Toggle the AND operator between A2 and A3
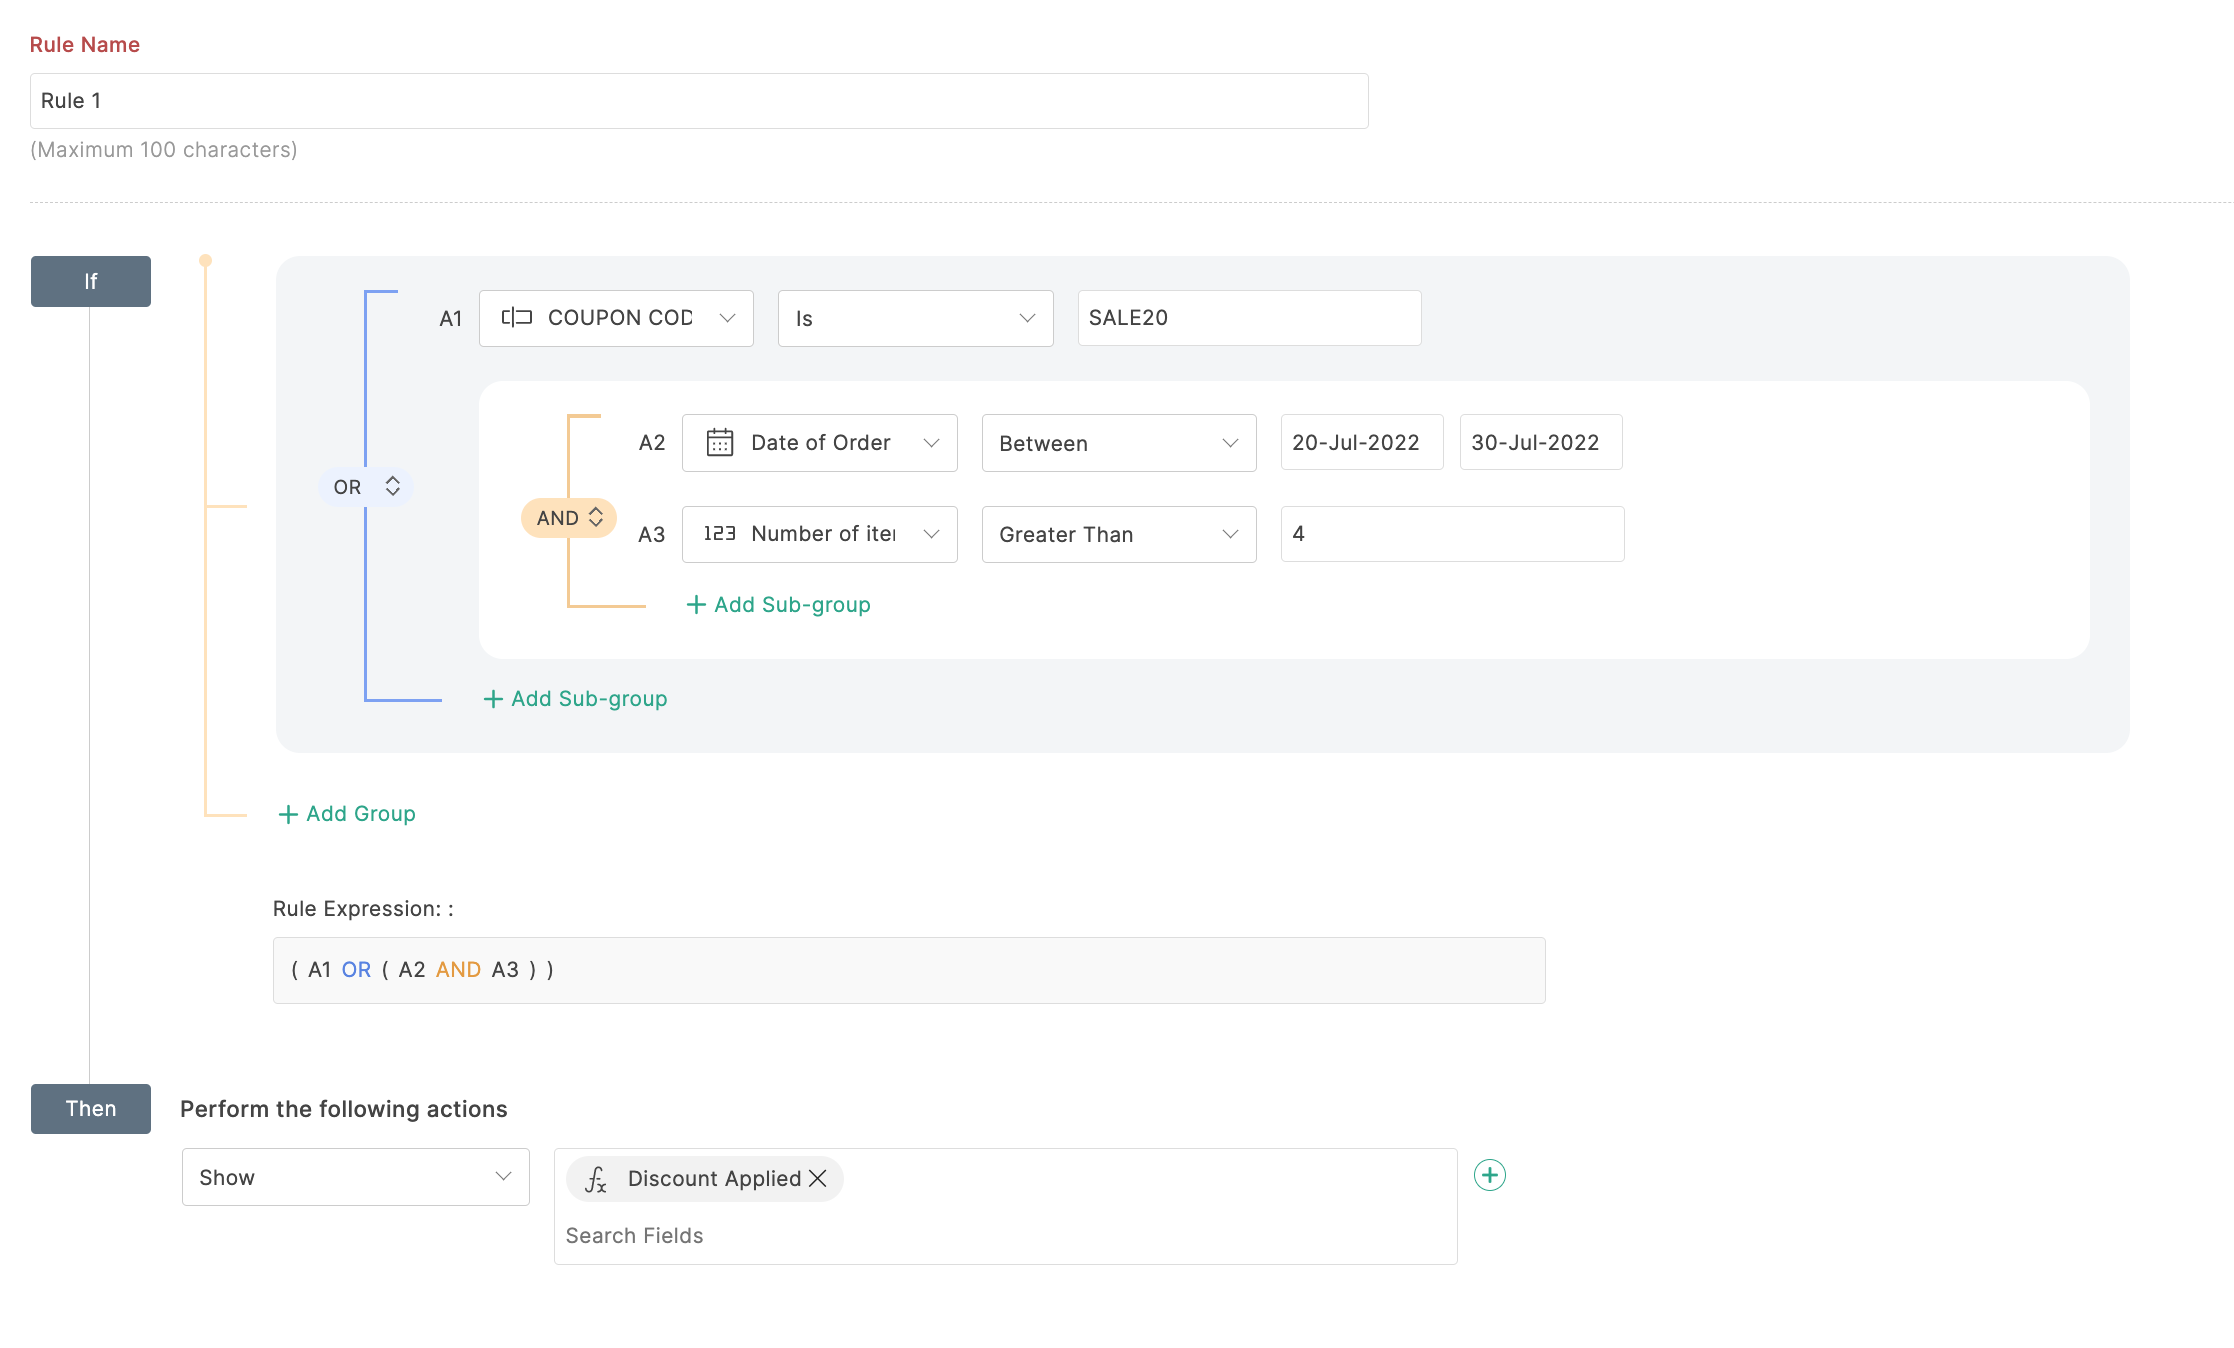 point(566,517)
